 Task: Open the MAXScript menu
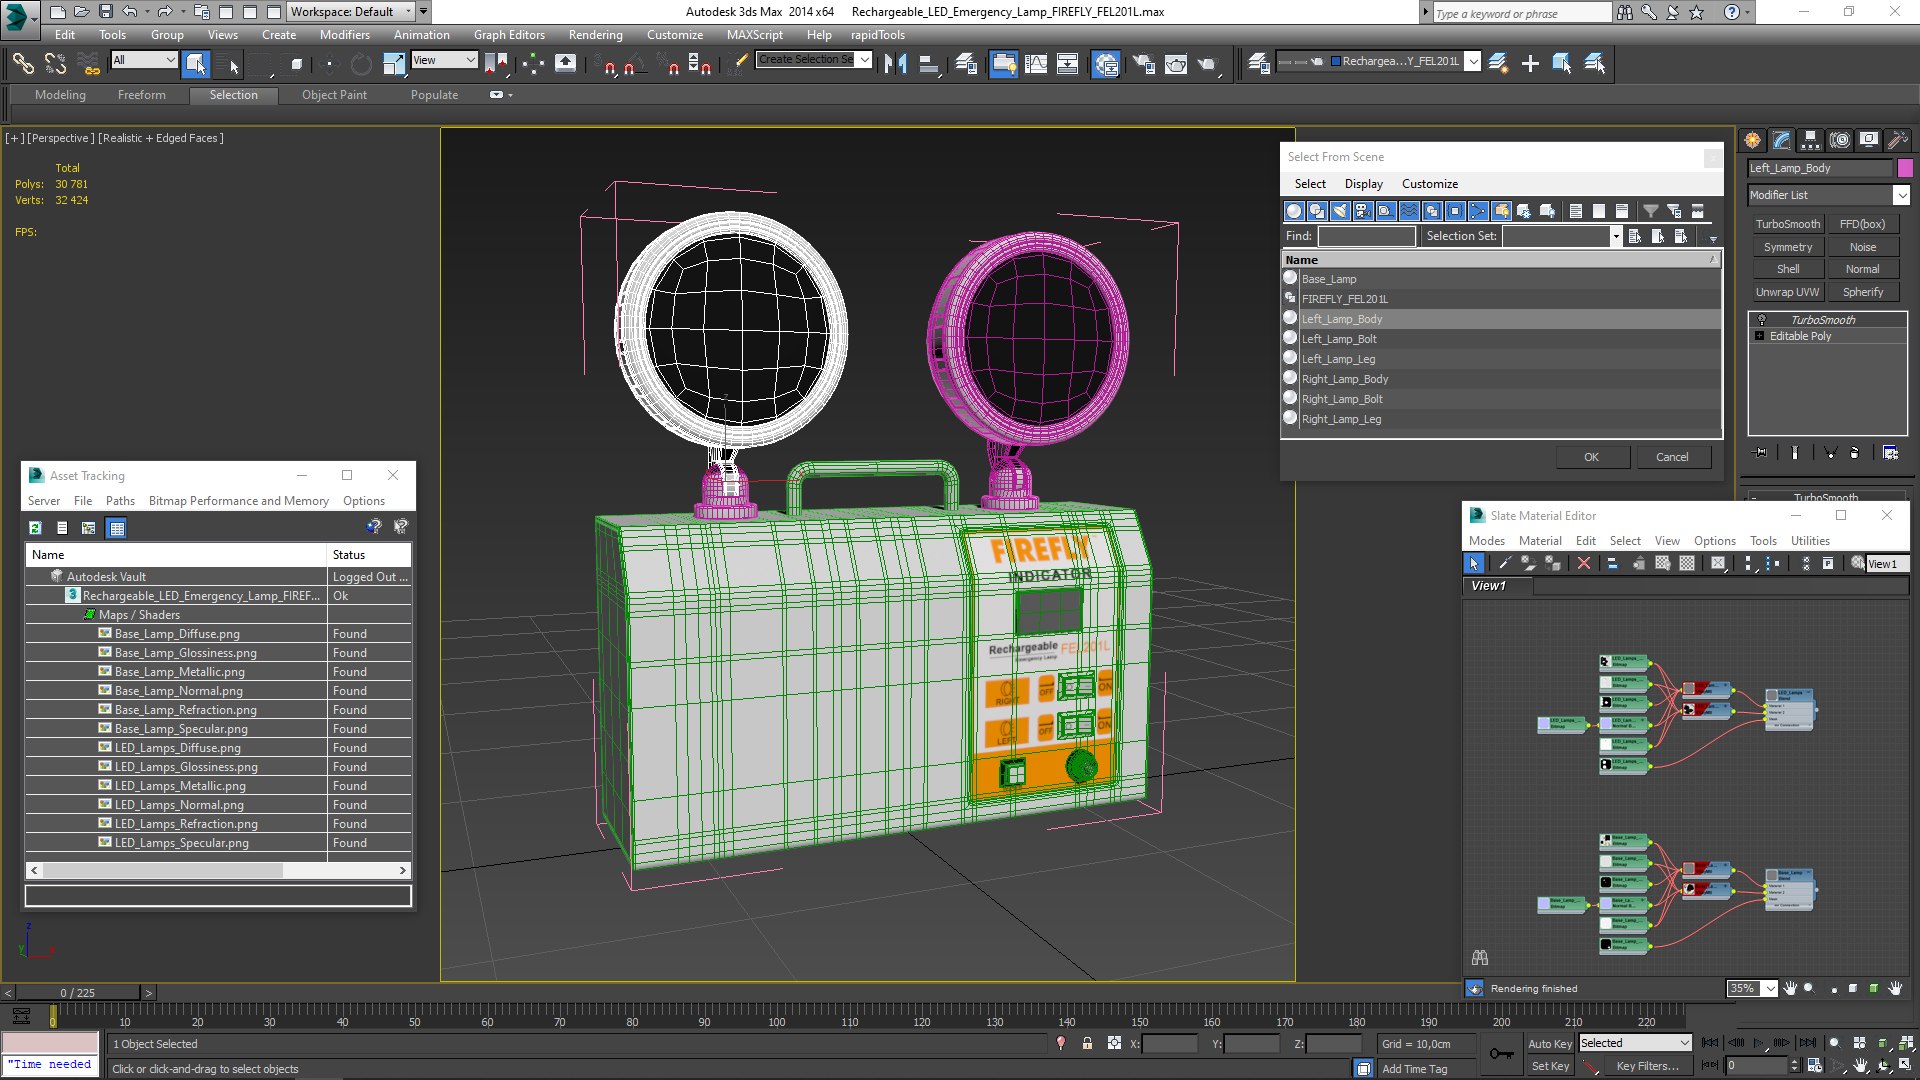click(755, 35)
